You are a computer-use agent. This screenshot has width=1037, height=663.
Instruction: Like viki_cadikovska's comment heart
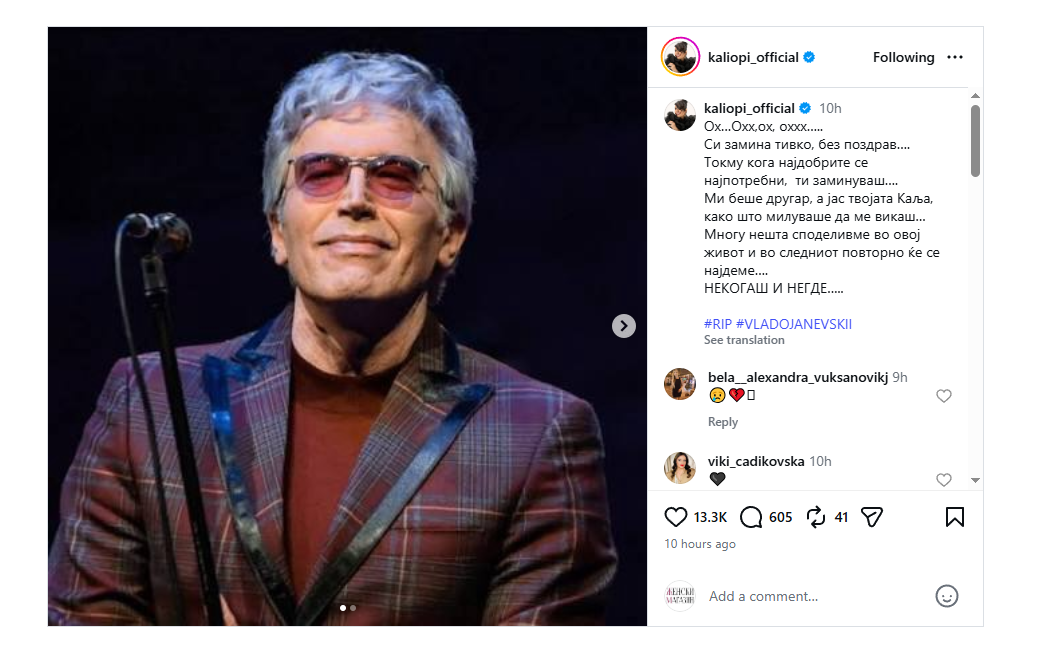pos(944,480)
